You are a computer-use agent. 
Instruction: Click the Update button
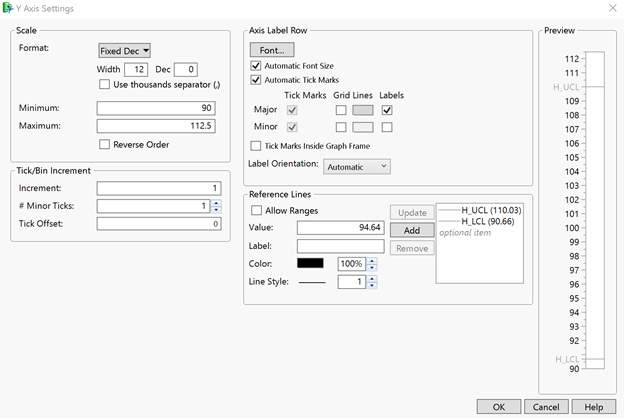coord(412,213)
